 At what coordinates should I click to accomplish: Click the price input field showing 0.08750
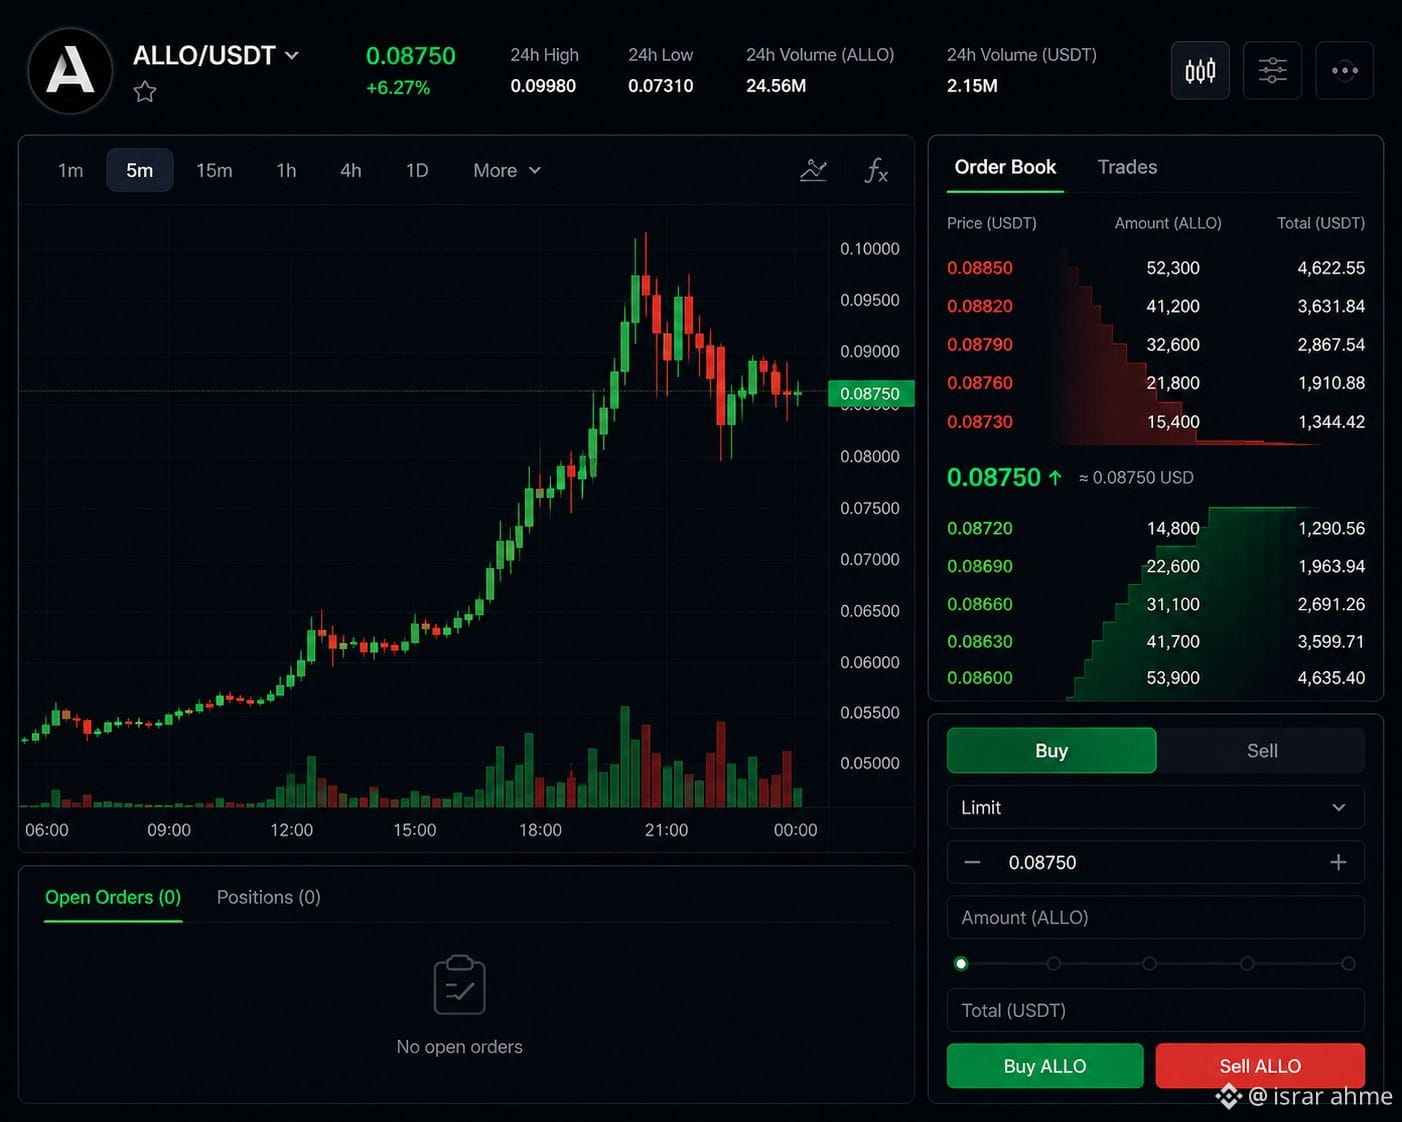pyautogui.click(x=1156, y=862)
